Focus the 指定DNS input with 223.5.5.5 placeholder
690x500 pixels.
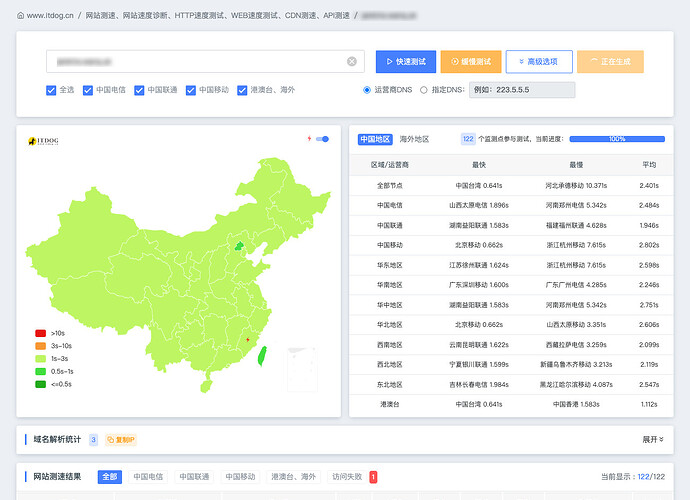[522, 90]
